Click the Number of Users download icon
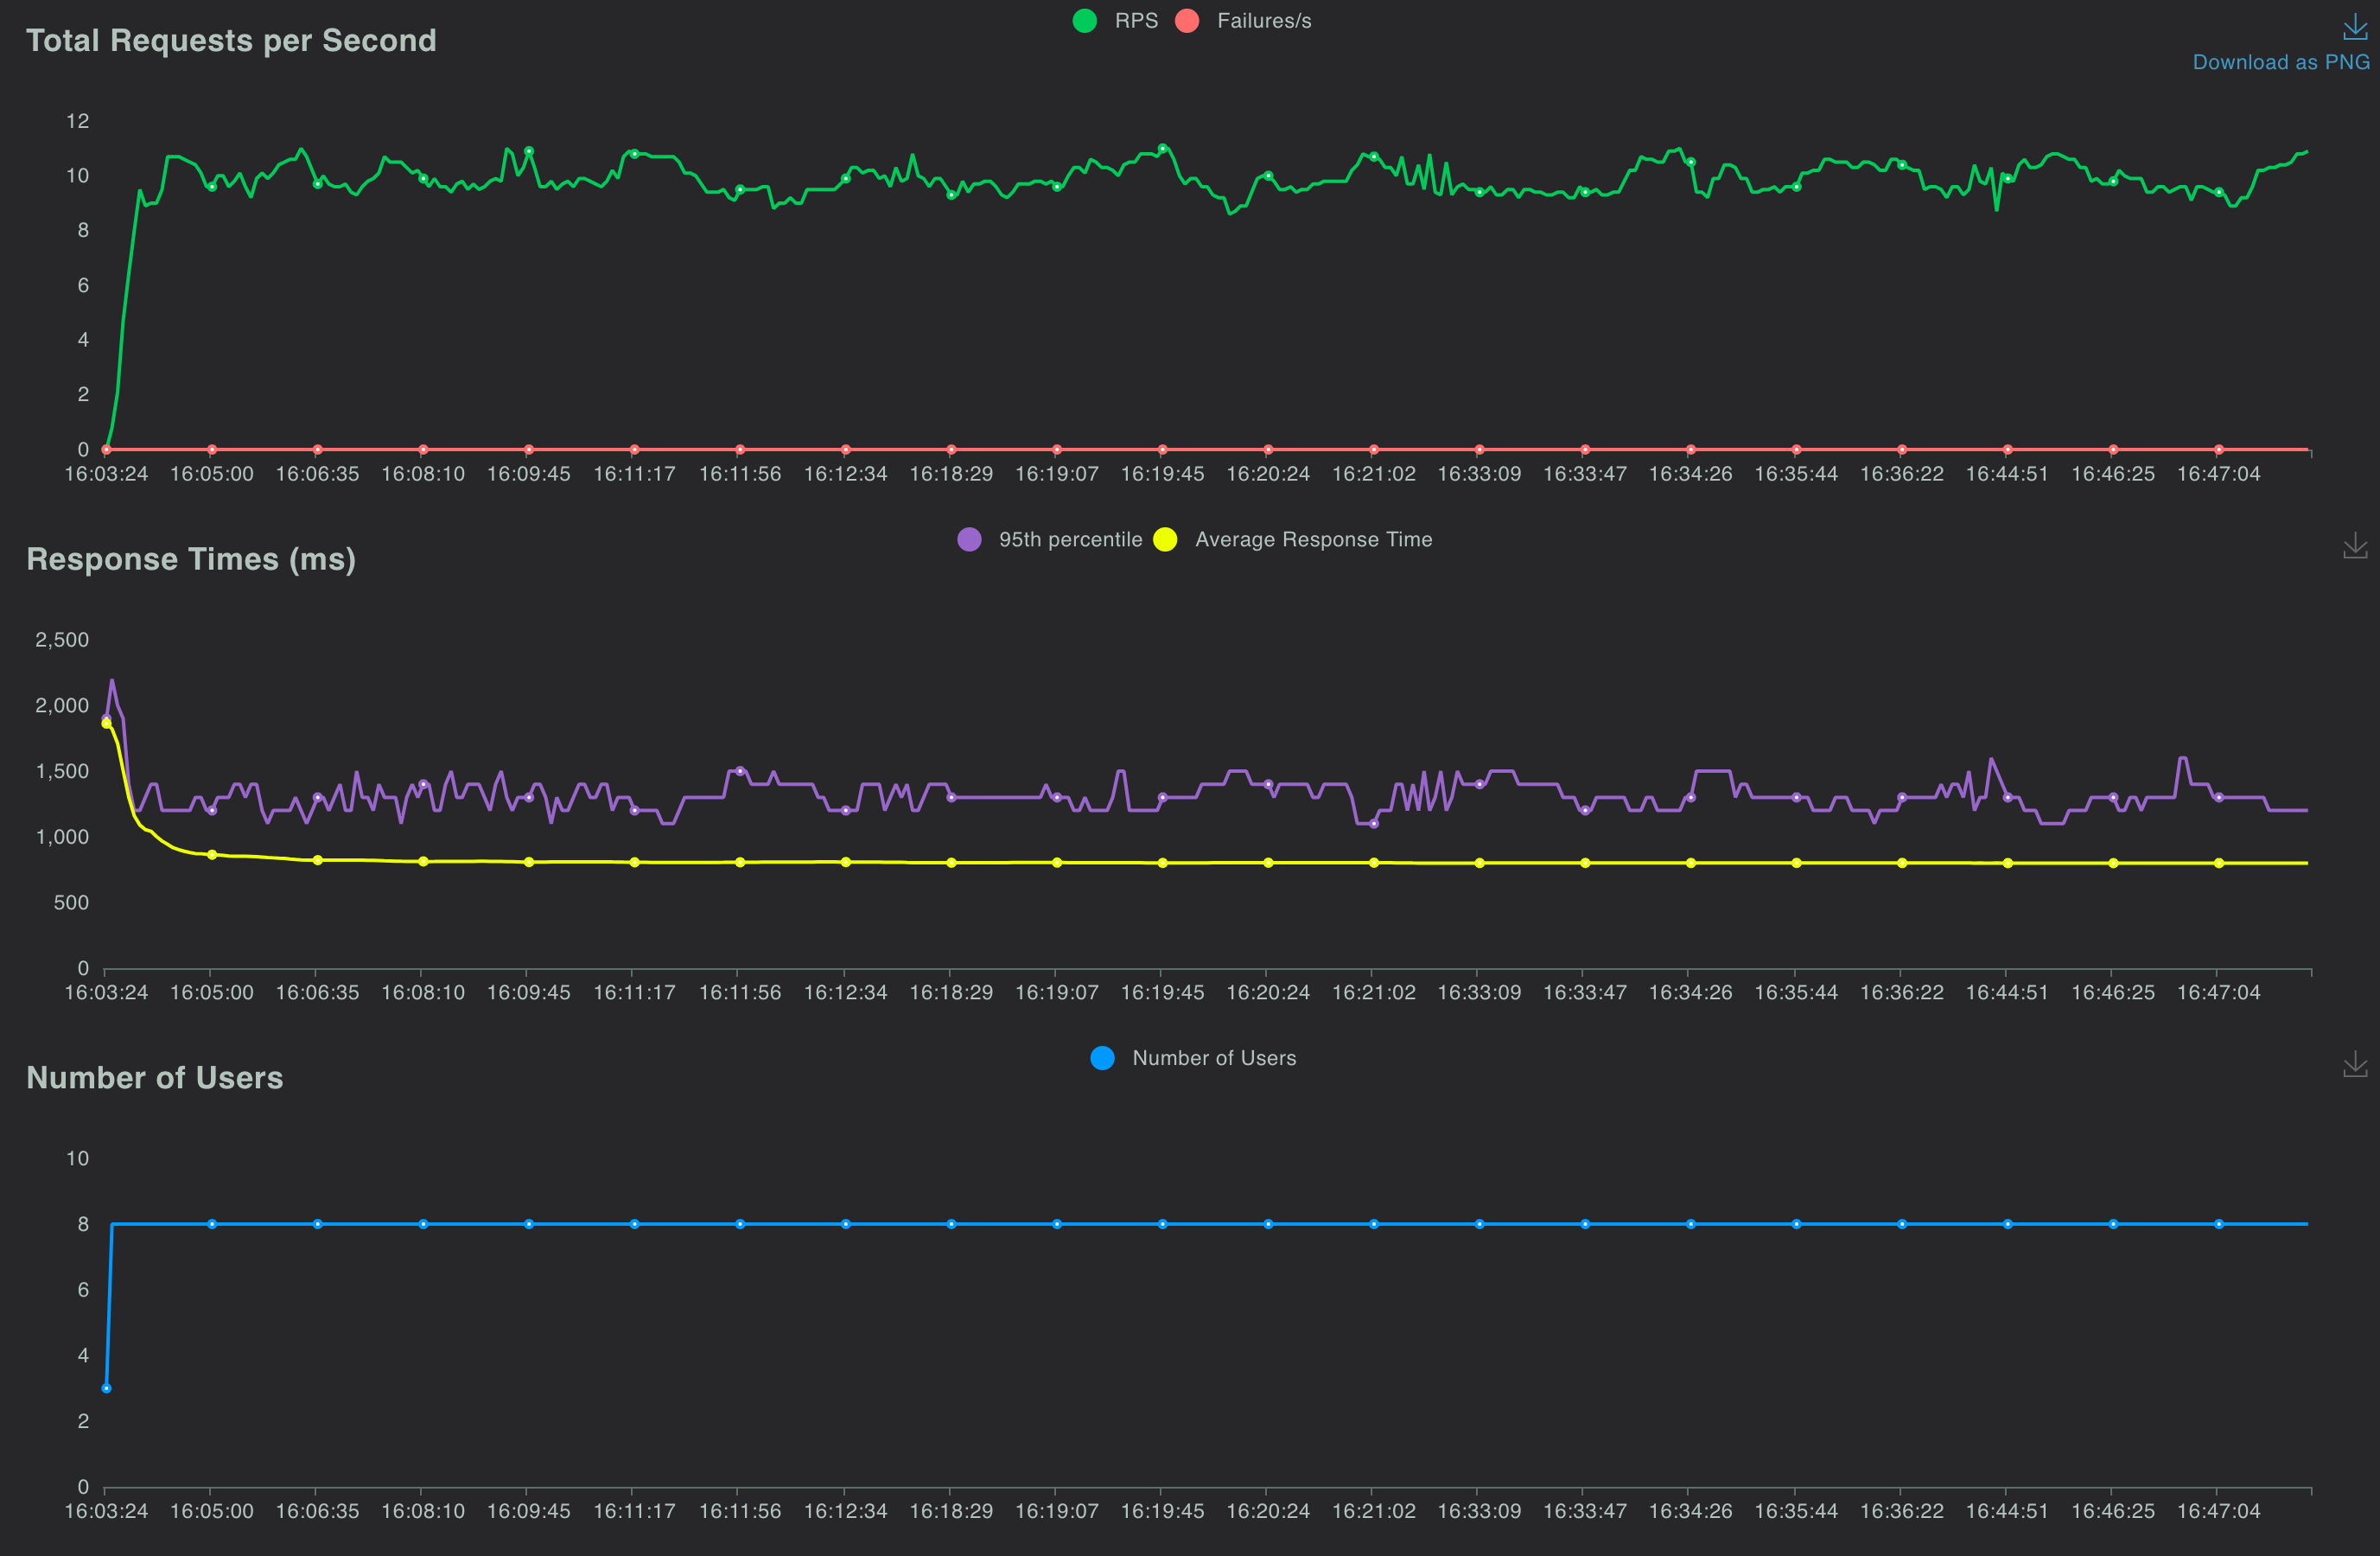 (x=2354, y=1064)
